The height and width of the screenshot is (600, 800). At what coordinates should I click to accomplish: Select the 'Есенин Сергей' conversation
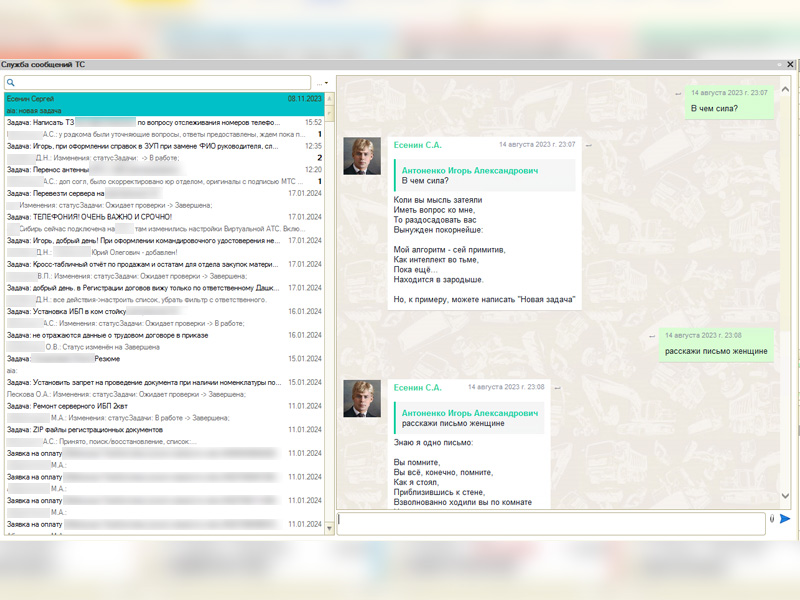[164, 105]
